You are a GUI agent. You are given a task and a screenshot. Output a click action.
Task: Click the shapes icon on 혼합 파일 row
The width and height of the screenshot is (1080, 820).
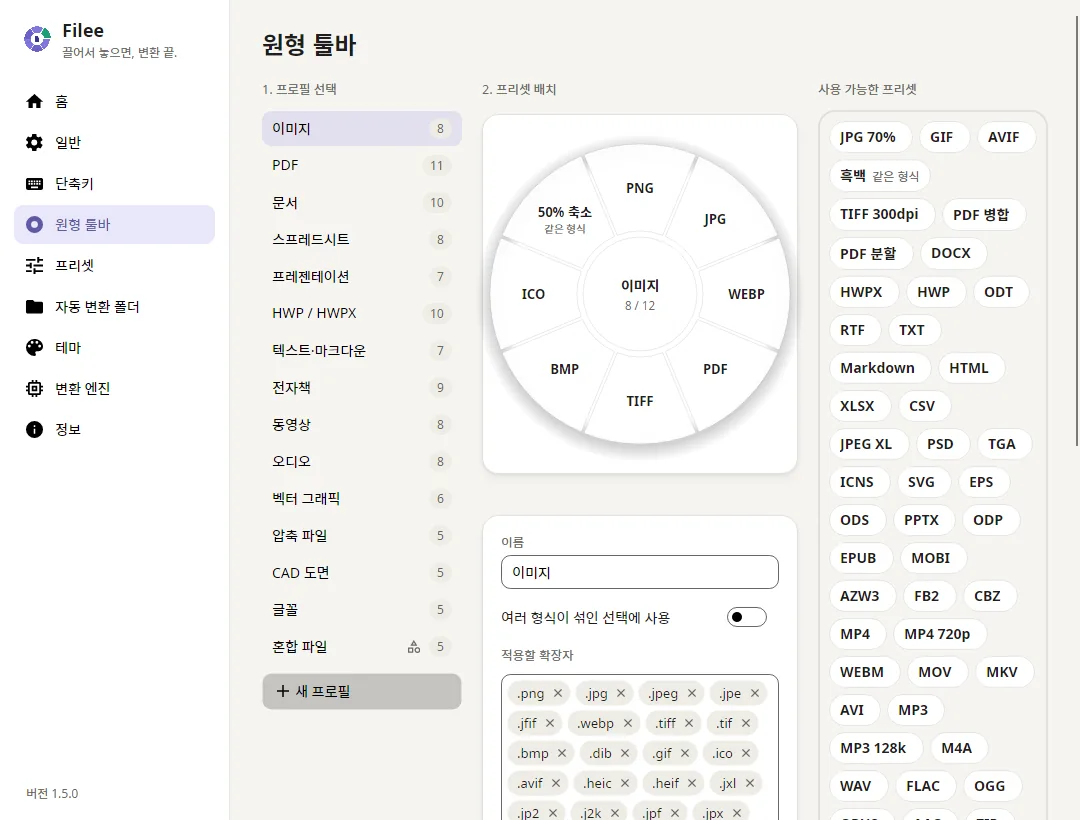coord(414,646)
